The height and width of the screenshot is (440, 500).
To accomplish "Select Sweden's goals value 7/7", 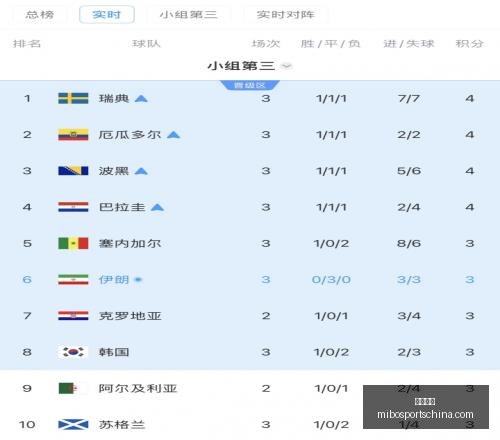I will tap(409, 98).
